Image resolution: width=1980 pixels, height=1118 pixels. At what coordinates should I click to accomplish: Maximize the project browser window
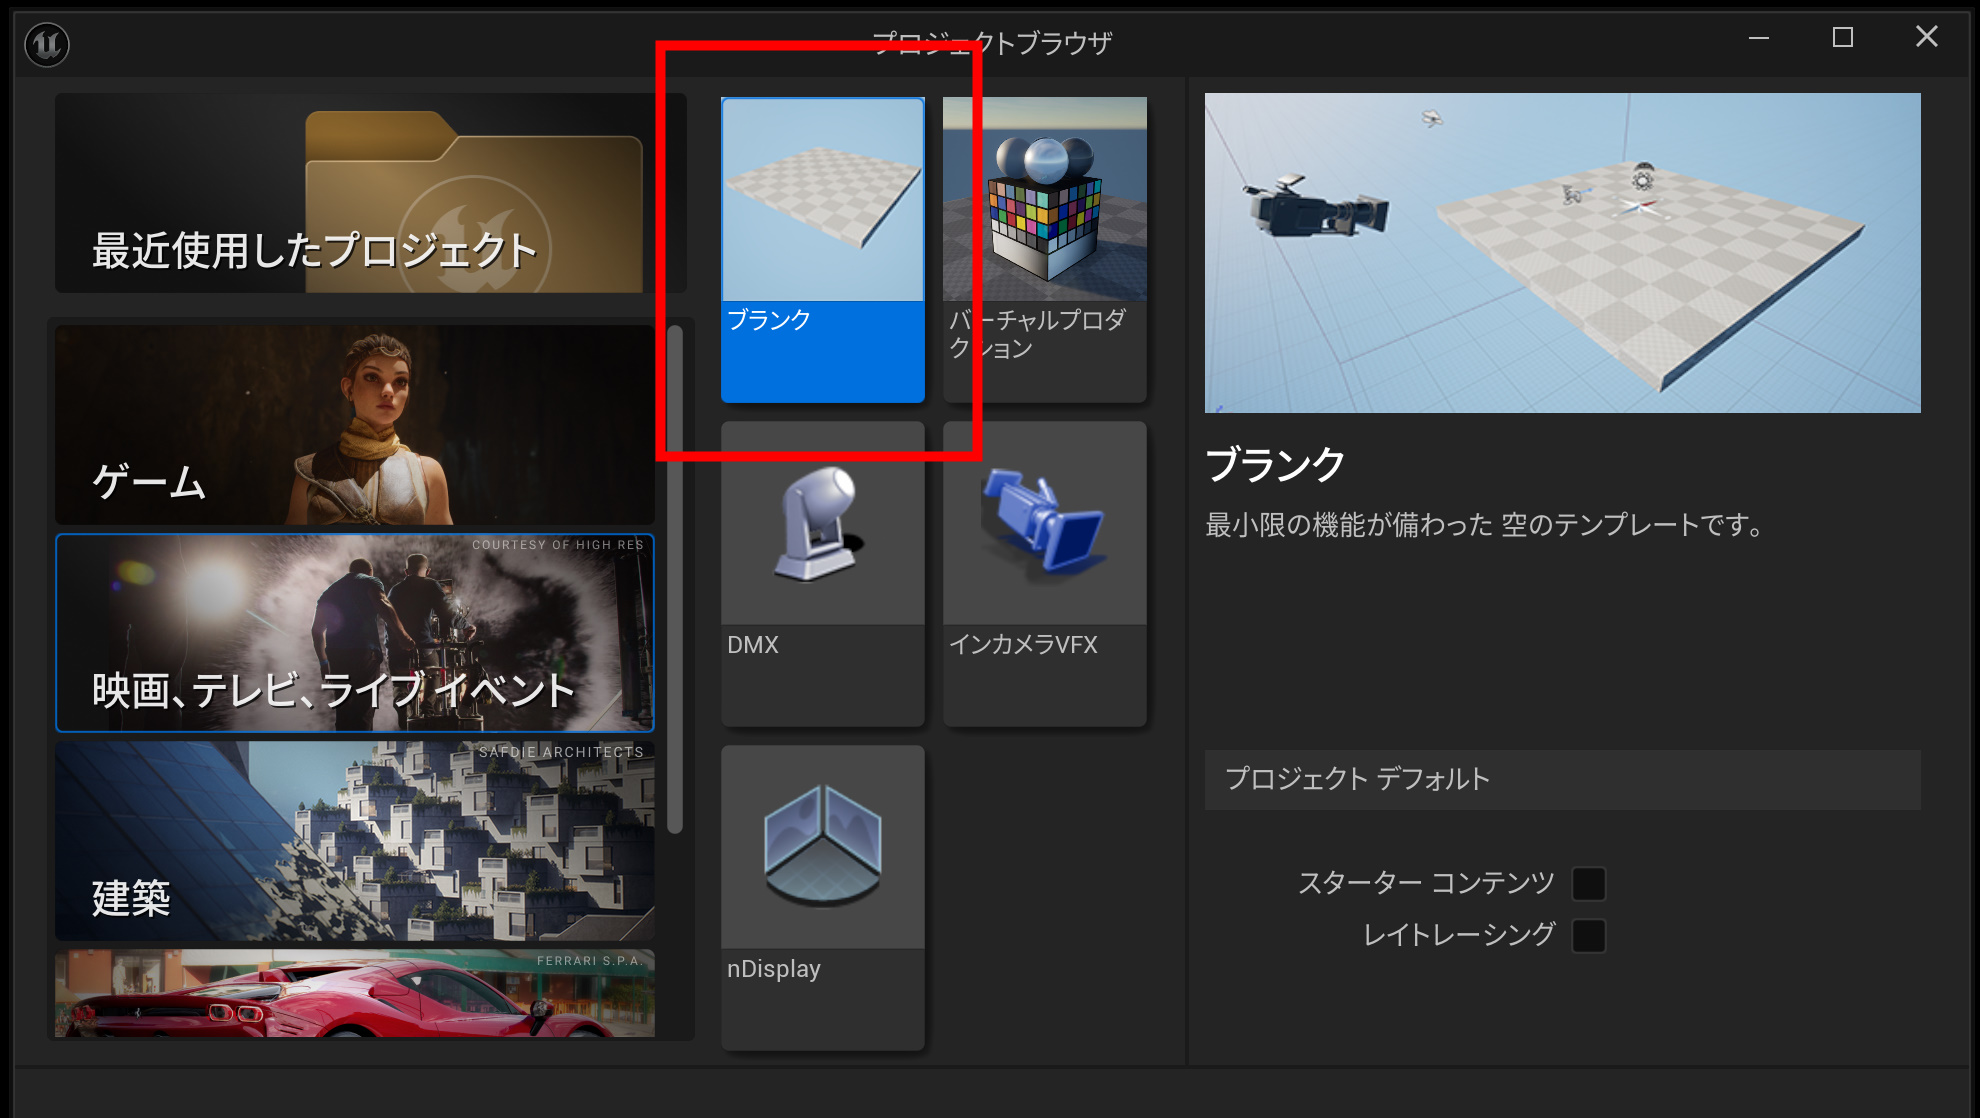[x=1842, y=38]
